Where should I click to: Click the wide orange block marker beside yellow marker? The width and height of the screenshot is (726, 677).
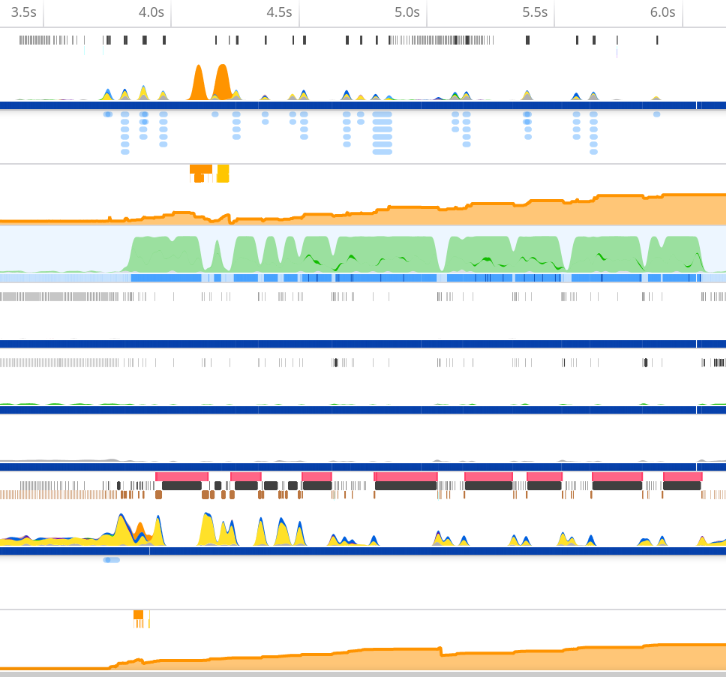point(200,169)
